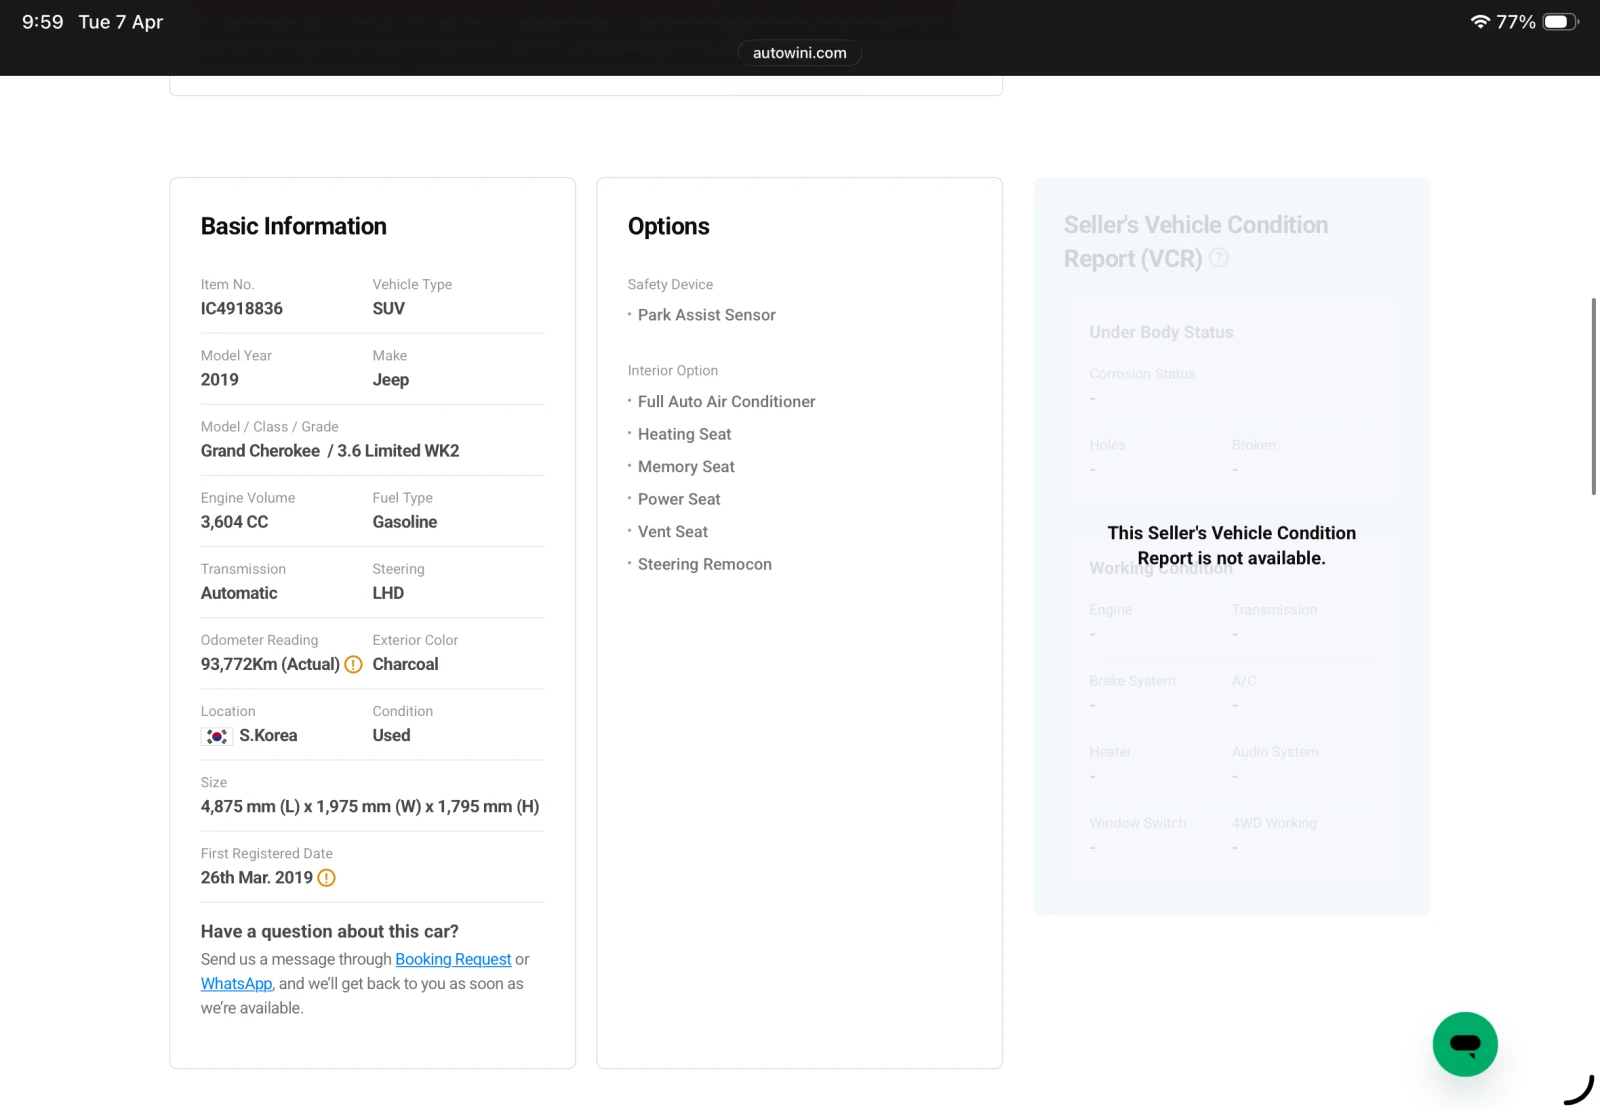Click the Basic Information heading
This screenshot has height=1111, width=1600.
click(294, 226)
